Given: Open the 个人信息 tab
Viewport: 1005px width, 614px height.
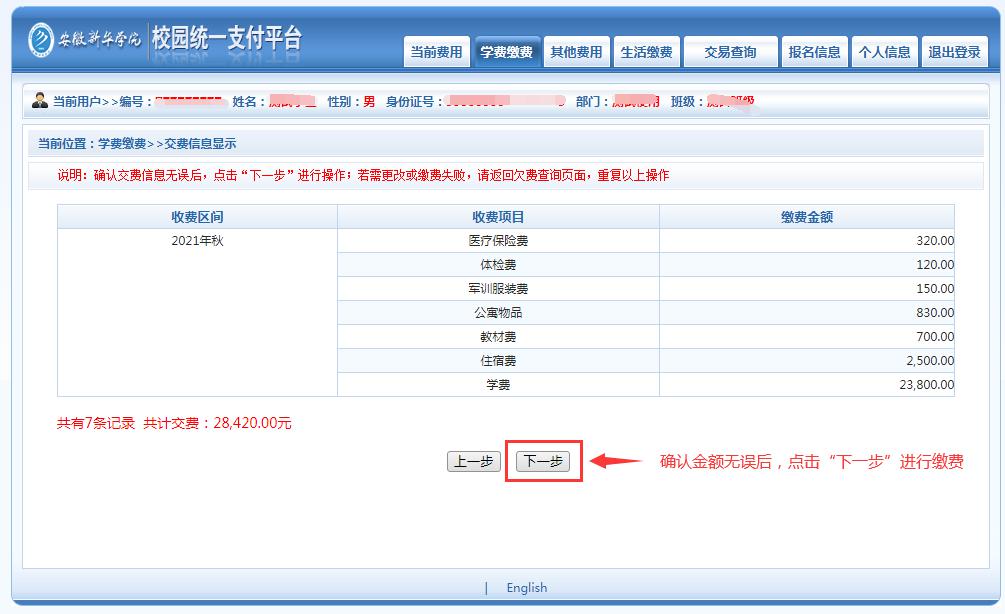Looking at the screenshot, I should (884, 53).
